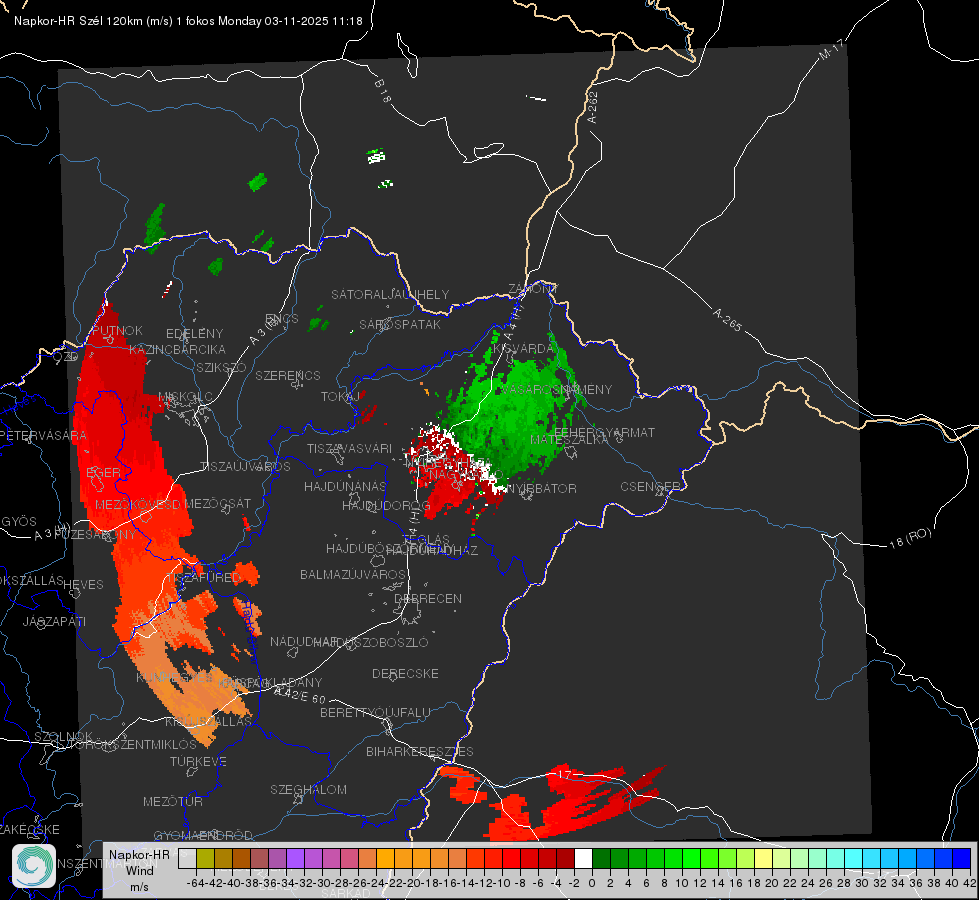Click the A 42/E 60 road label
Image resolution: width=979 pixels, height=900 pixels.
(x=300, y=694)
